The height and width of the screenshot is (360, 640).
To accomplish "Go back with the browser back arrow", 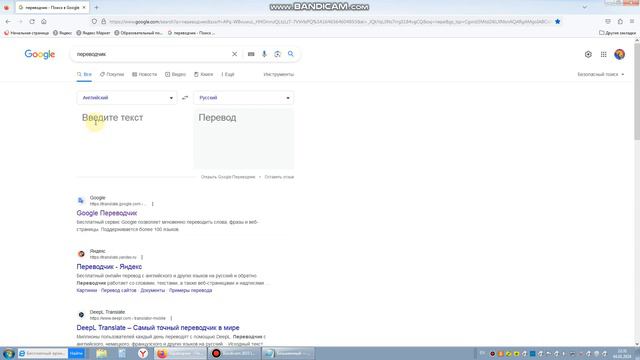I will [x=8, y=22].
